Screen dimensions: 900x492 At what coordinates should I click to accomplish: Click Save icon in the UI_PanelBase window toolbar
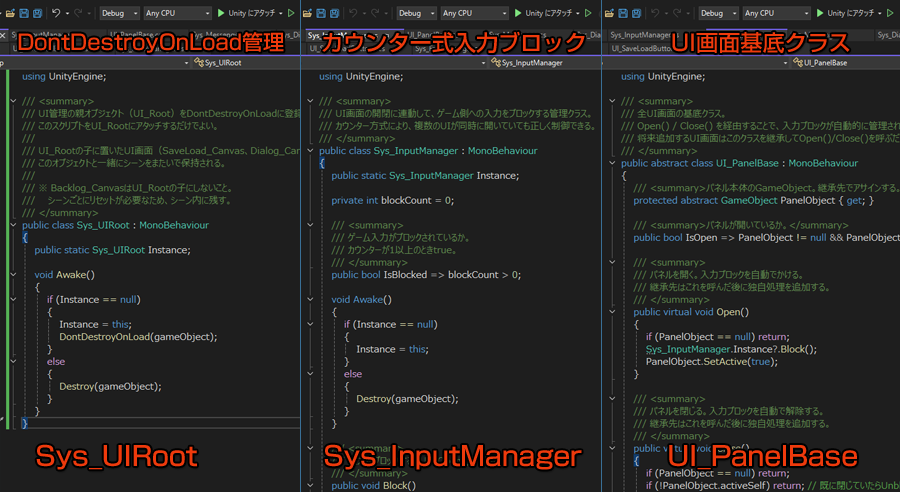pos(625,13)
